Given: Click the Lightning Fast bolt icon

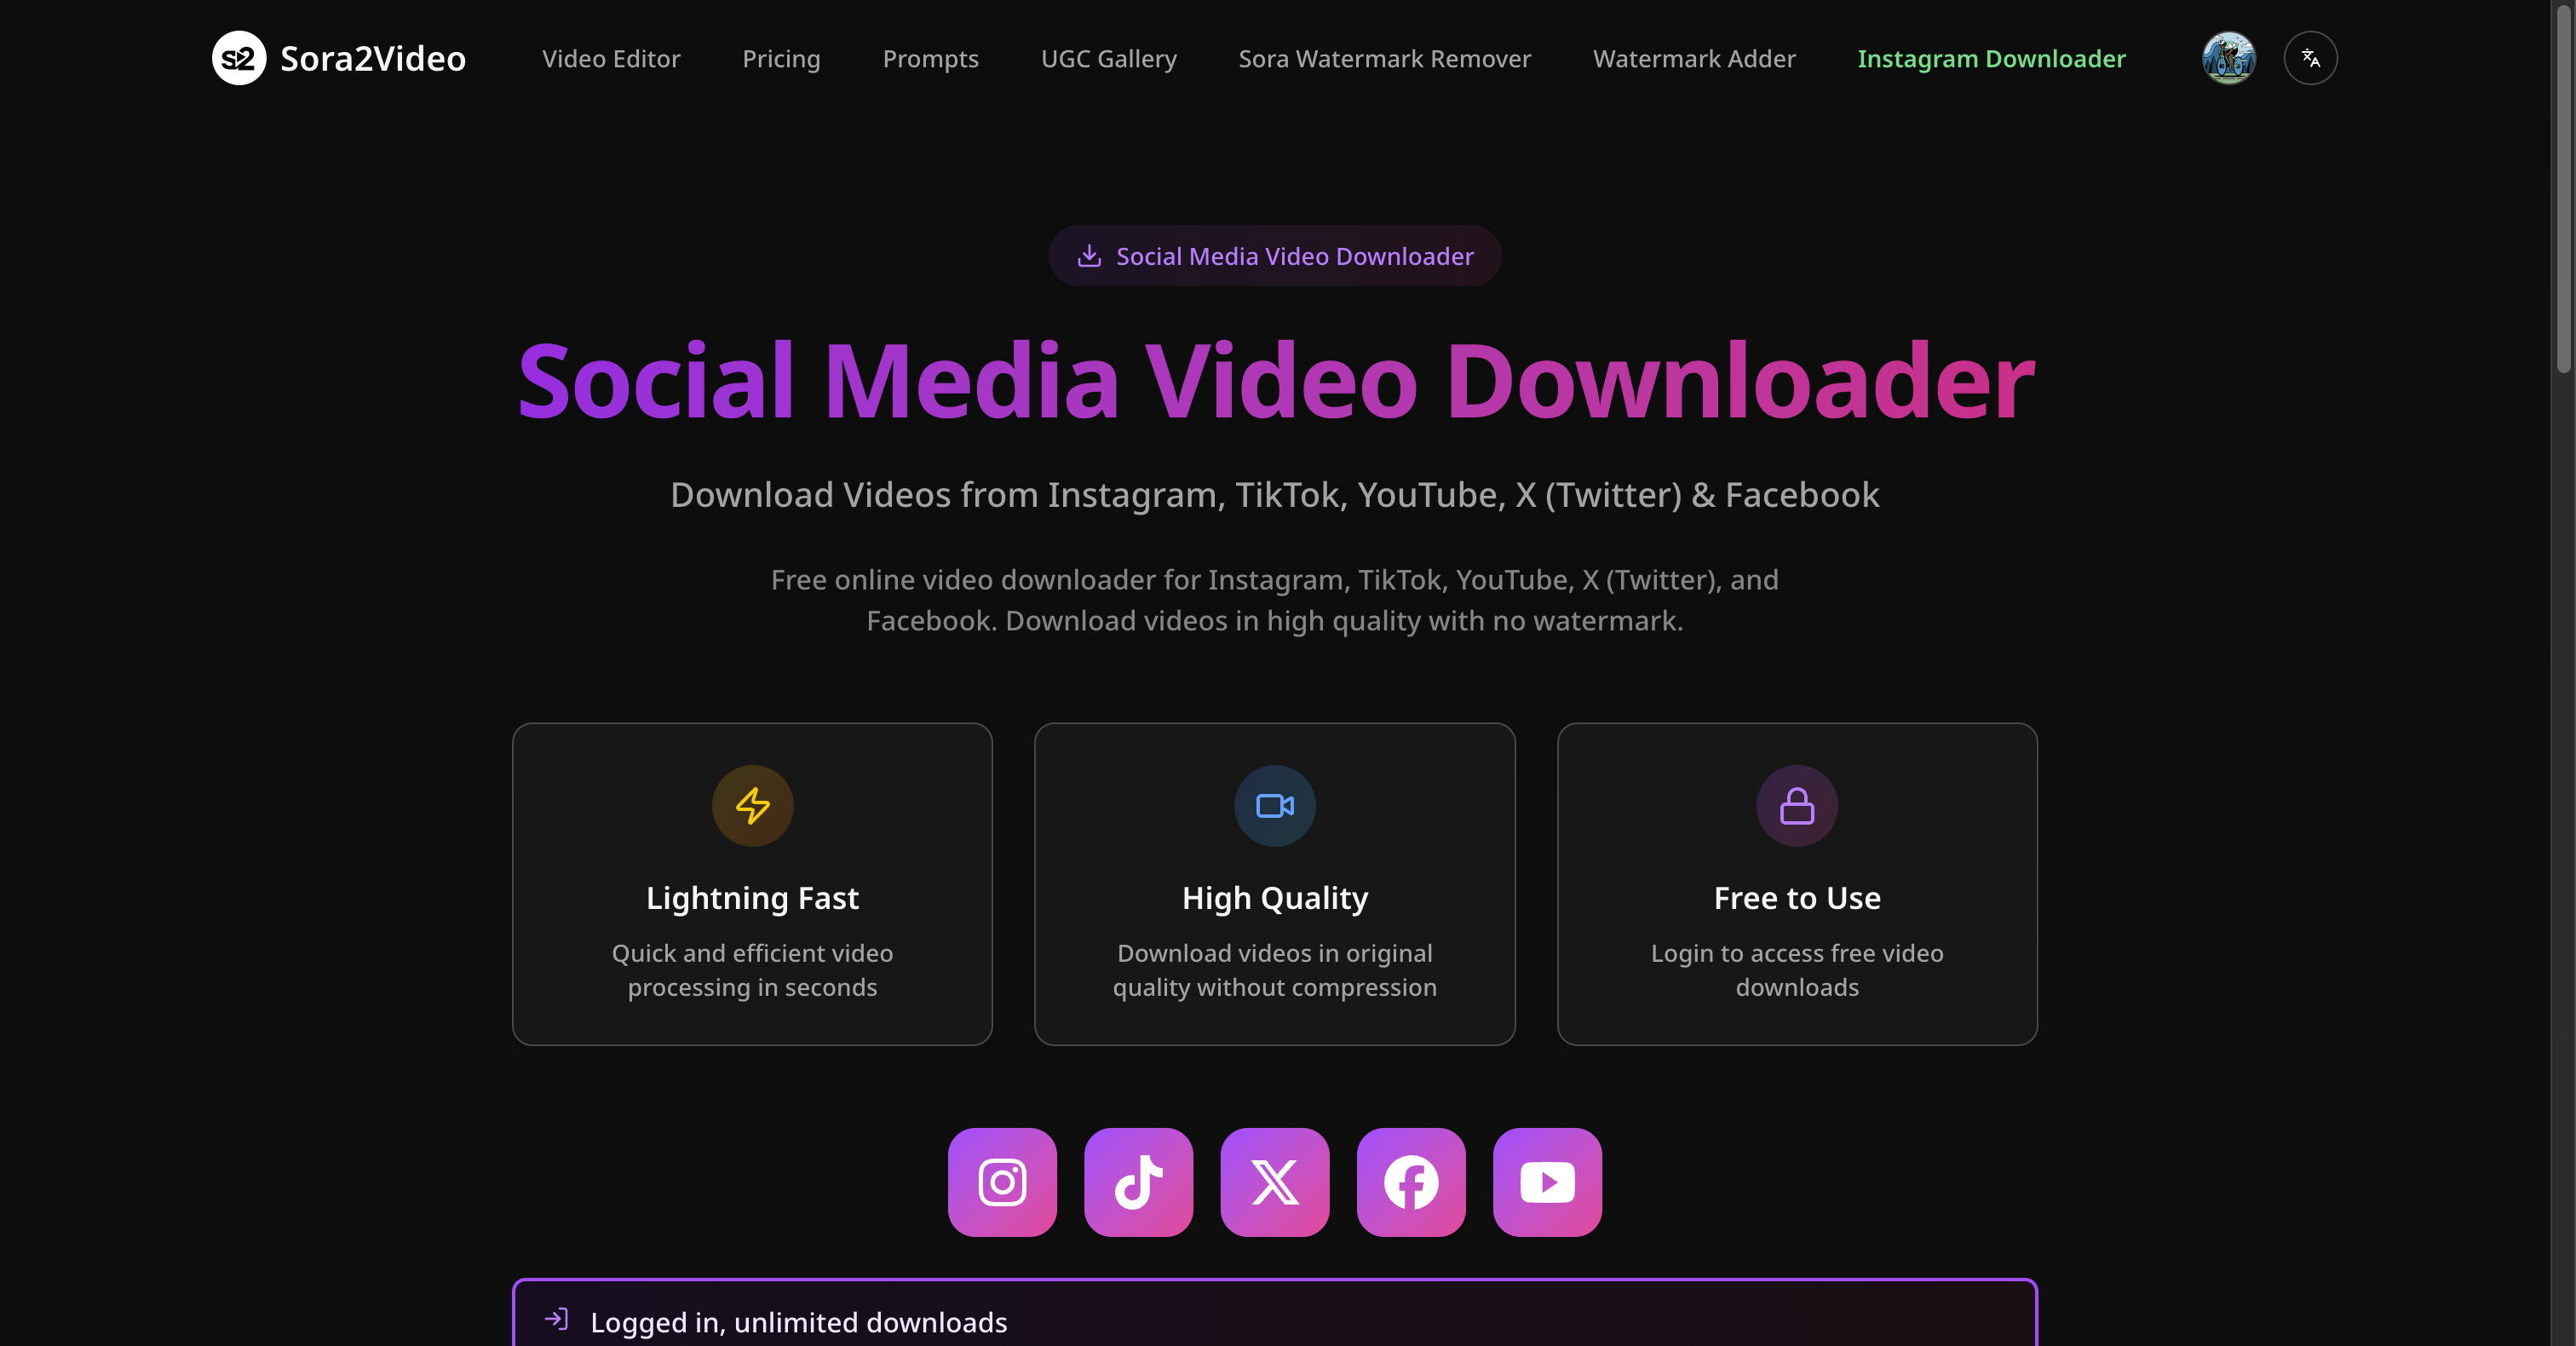Looking at the screenshot, I should [x=752, y=805].
